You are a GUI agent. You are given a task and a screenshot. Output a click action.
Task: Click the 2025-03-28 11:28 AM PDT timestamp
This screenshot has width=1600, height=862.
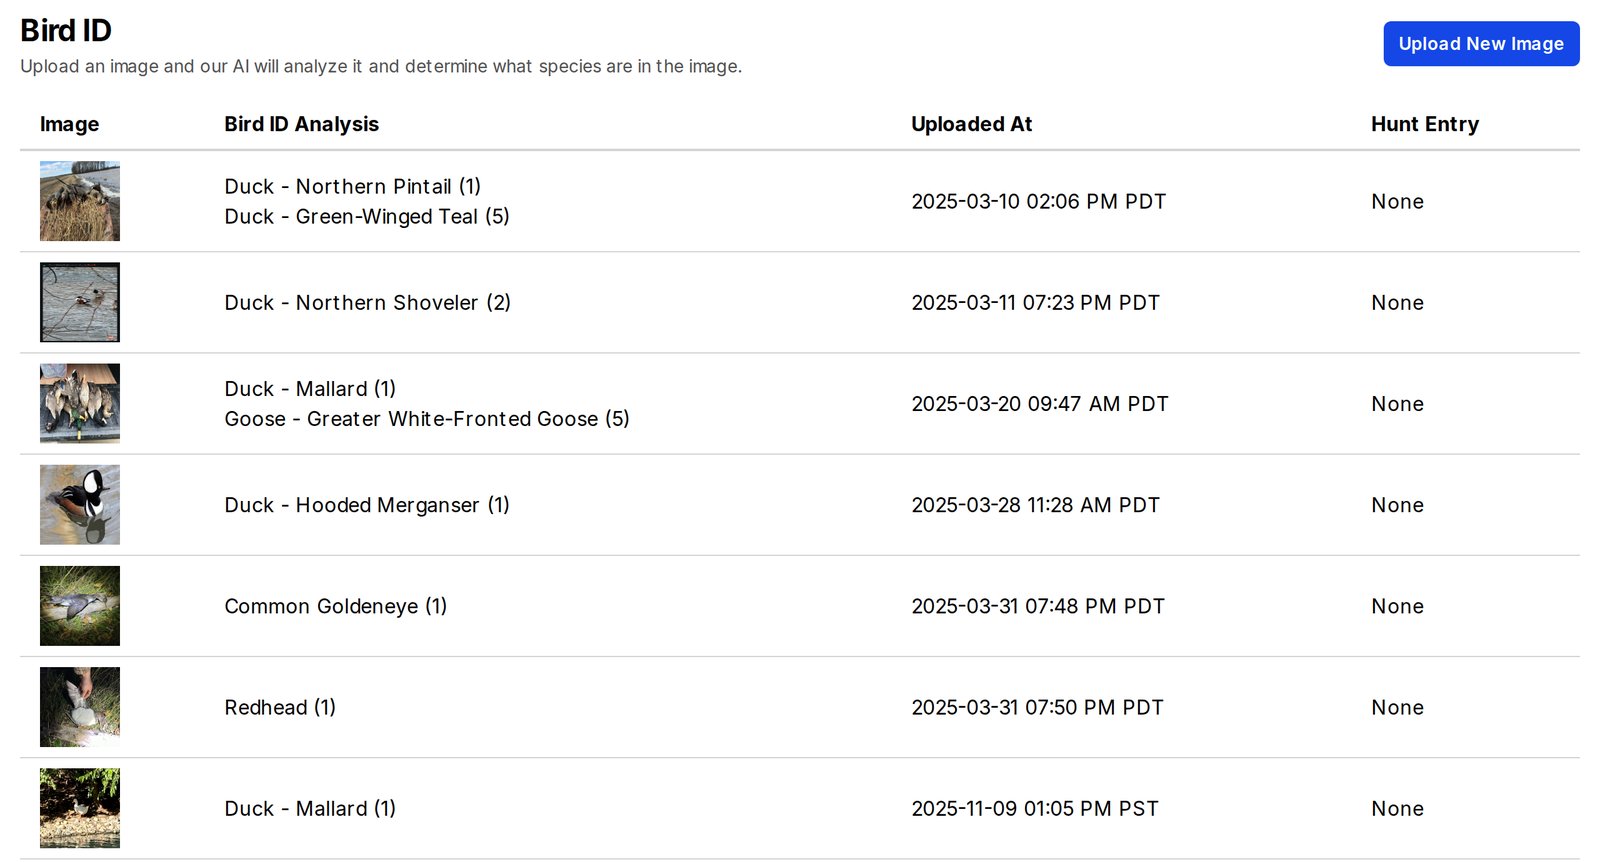(1036, 505)
